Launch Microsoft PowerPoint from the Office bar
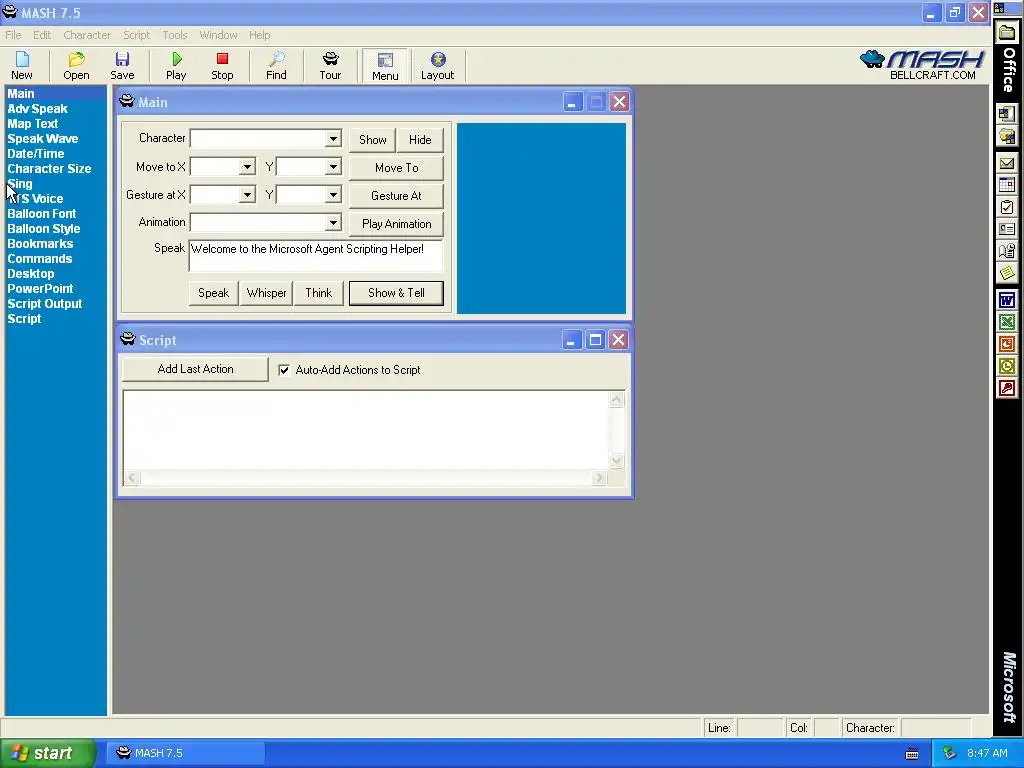Image resolution: width=1024 pixels, height=768 pixels. point(1007,344)
